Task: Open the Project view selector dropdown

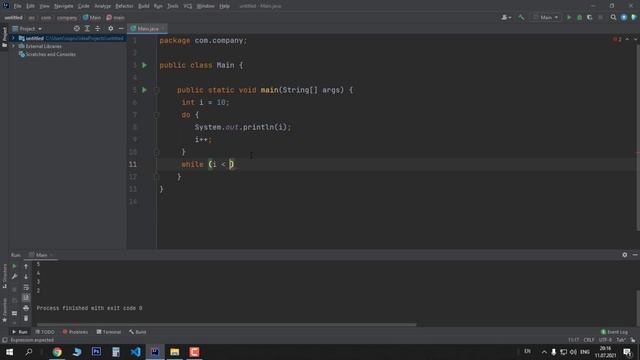Action: (x=27, y=29)
